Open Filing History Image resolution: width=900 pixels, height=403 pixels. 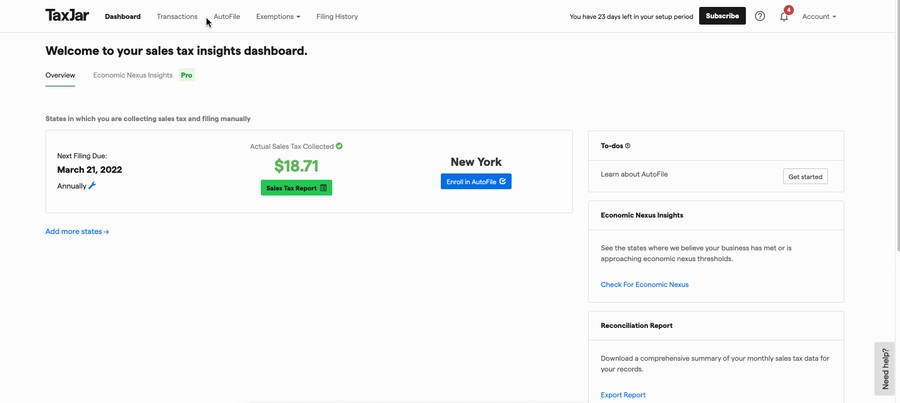pos(337,17)
